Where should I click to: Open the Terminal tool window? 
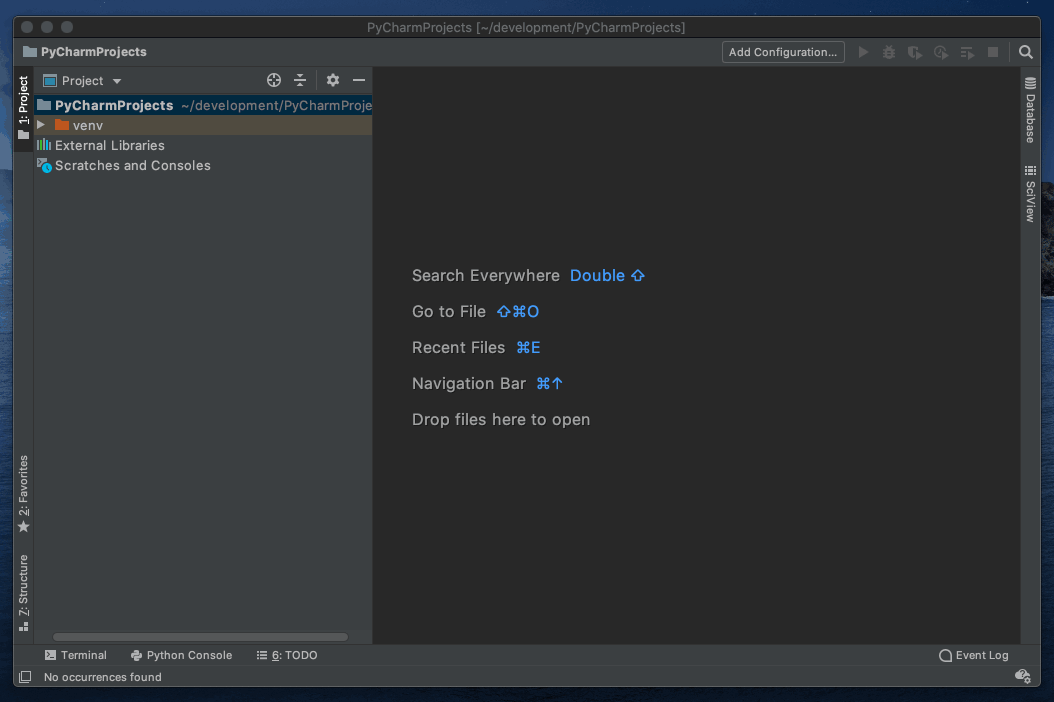tap(75, 655)
